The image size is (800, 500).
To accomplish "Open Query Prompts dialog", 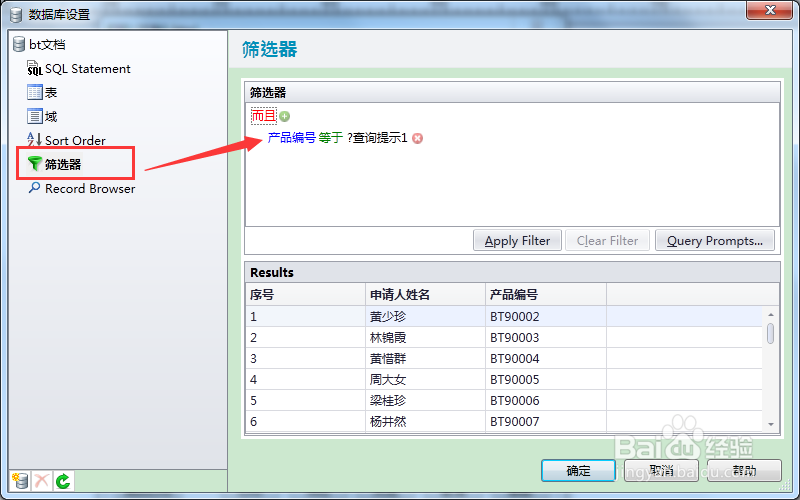I will click(x=715, y=240).
